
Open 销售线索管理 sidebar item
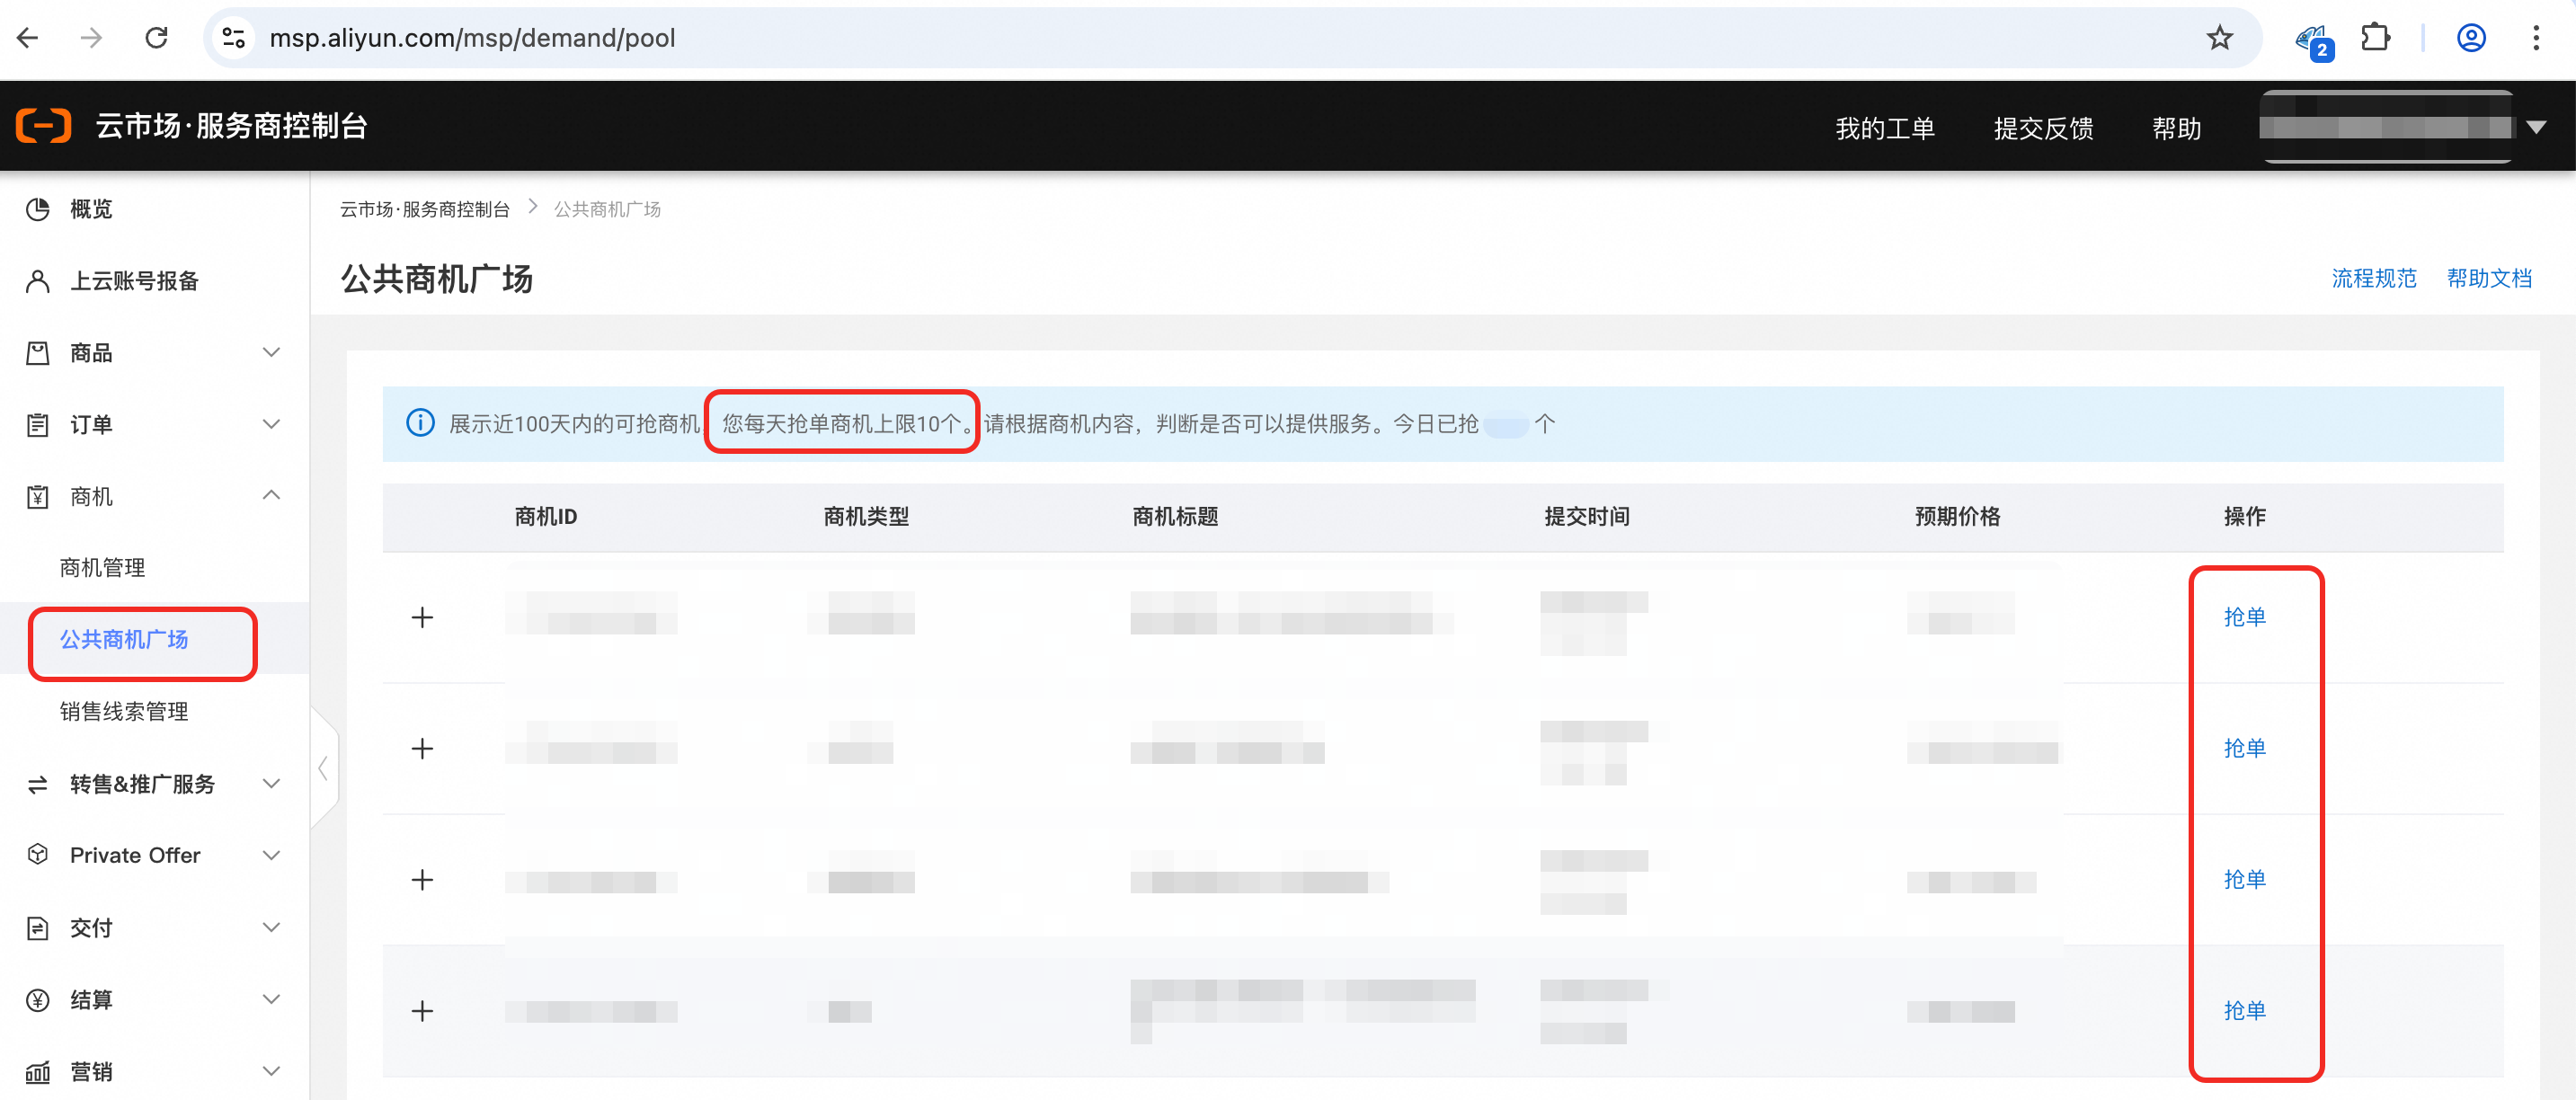[x=124, y=711]
